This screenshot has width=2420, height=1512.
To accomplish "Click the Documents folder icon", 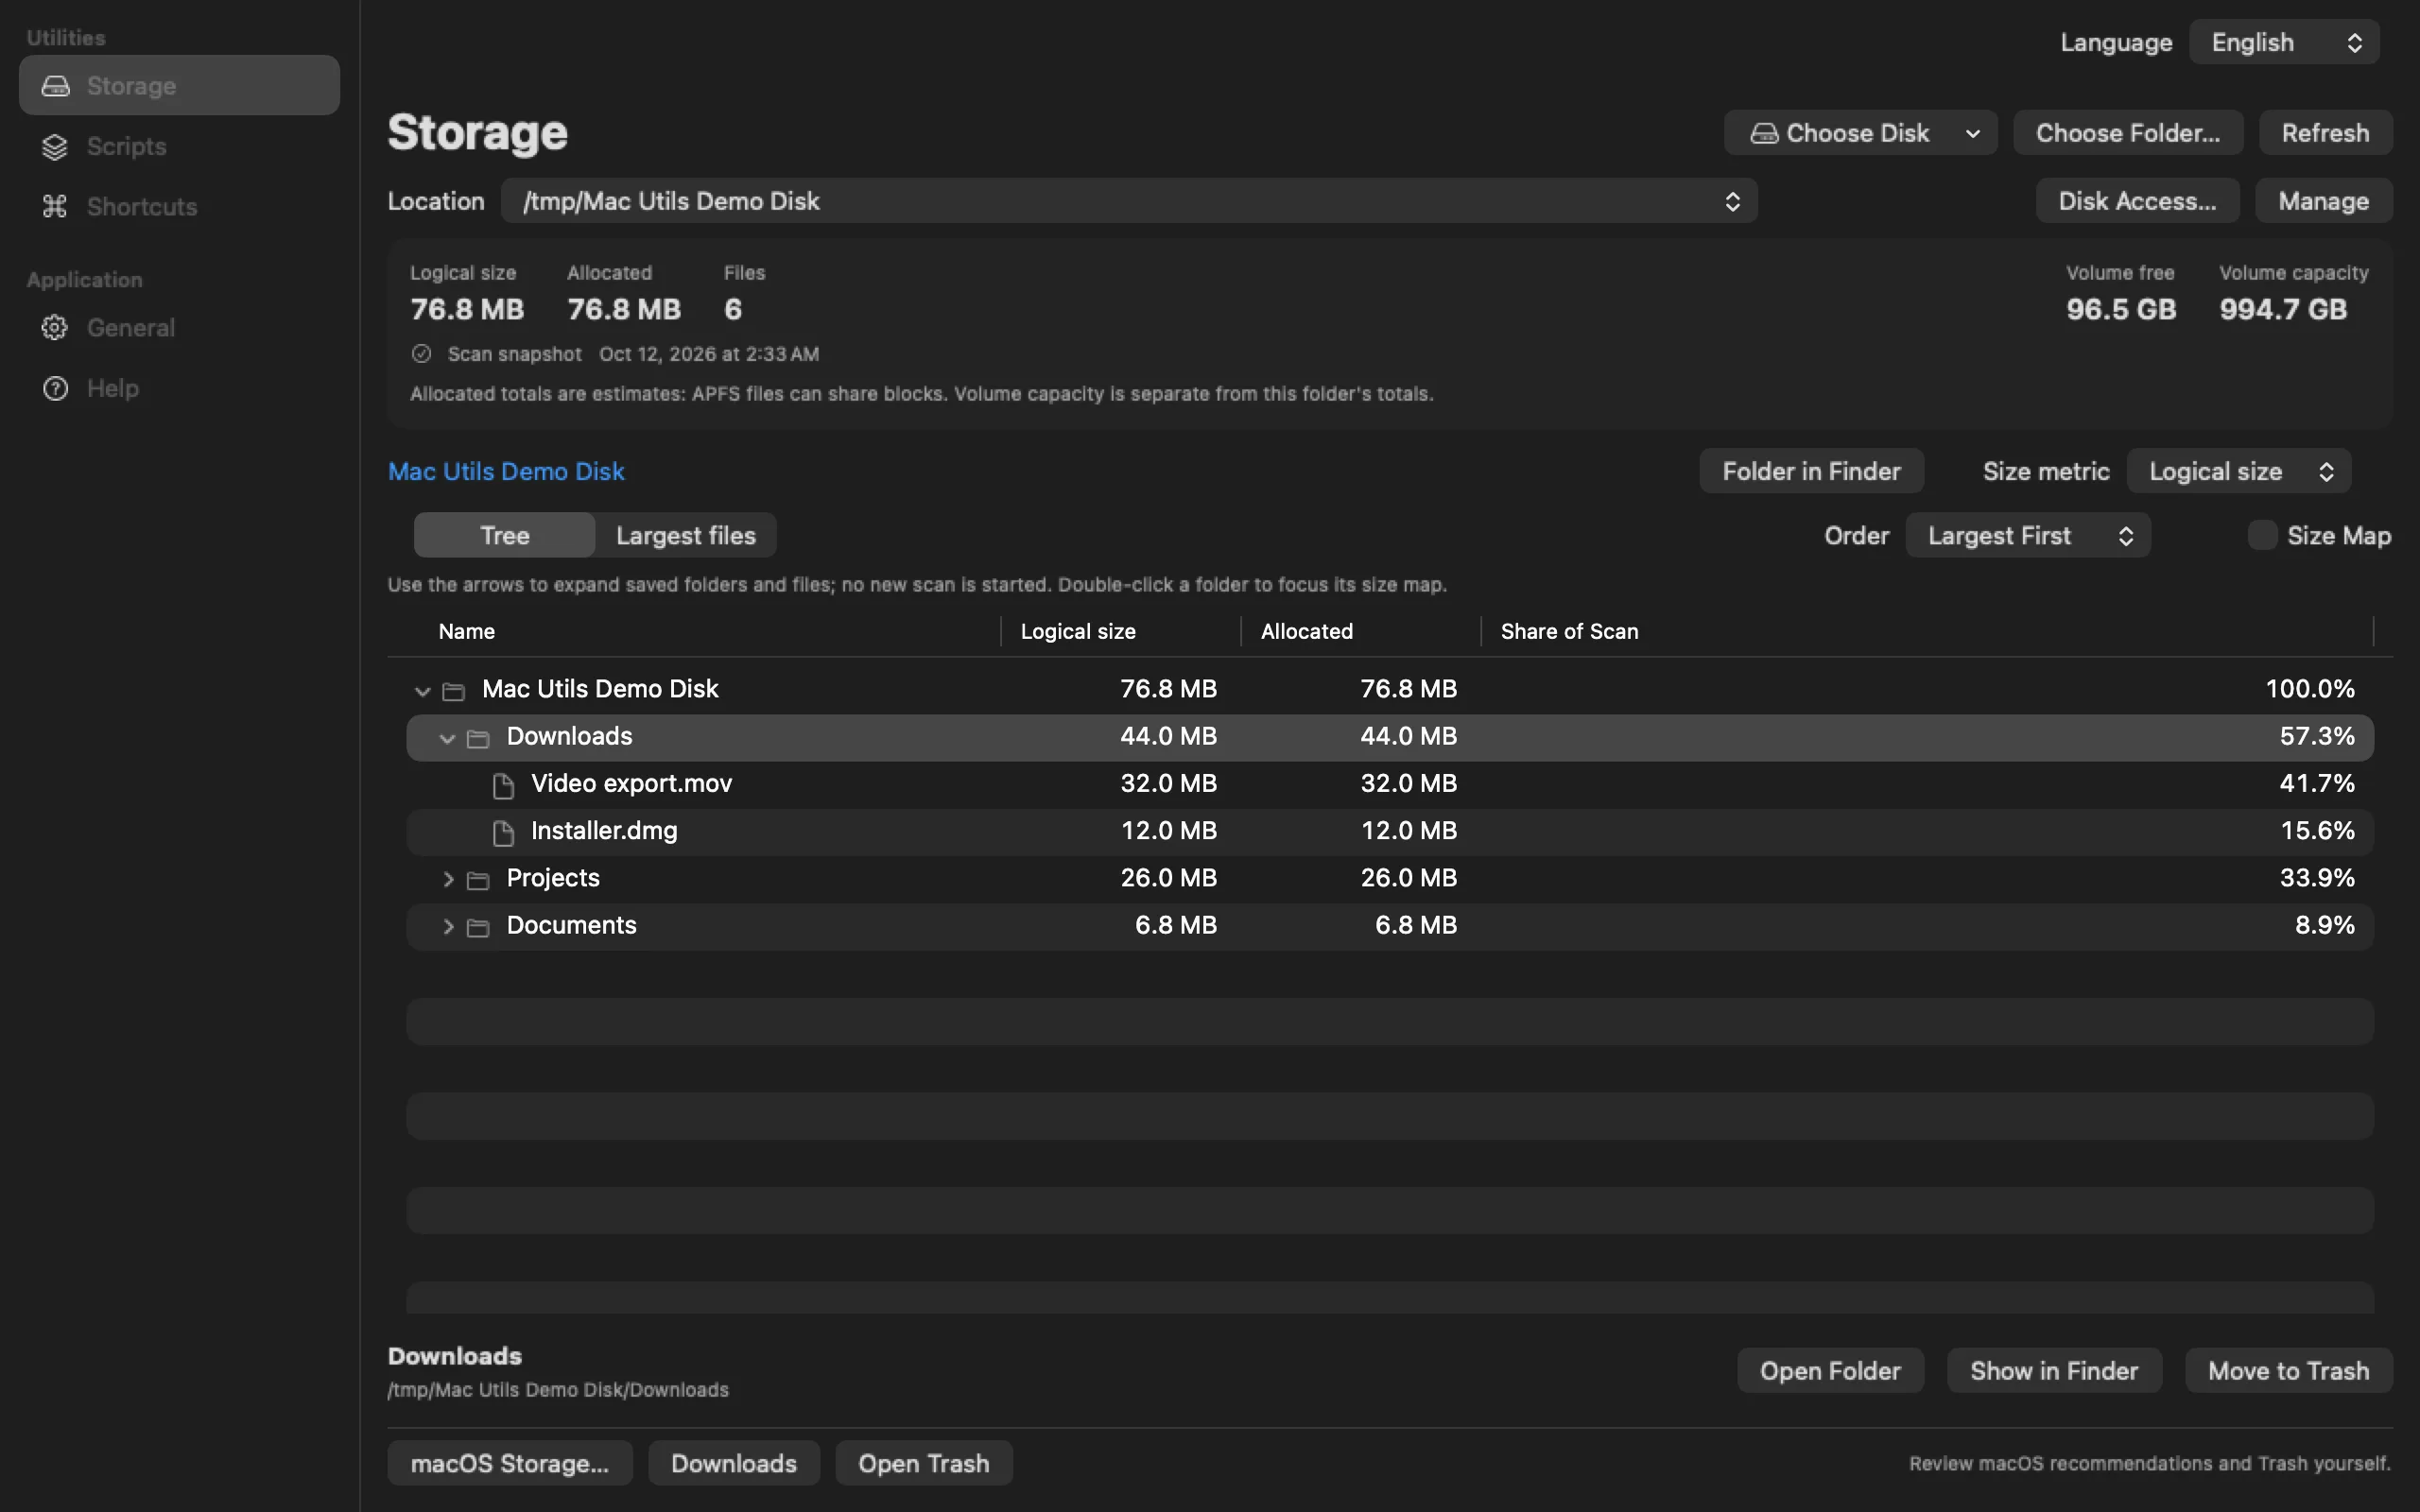I will coord(478,927).
